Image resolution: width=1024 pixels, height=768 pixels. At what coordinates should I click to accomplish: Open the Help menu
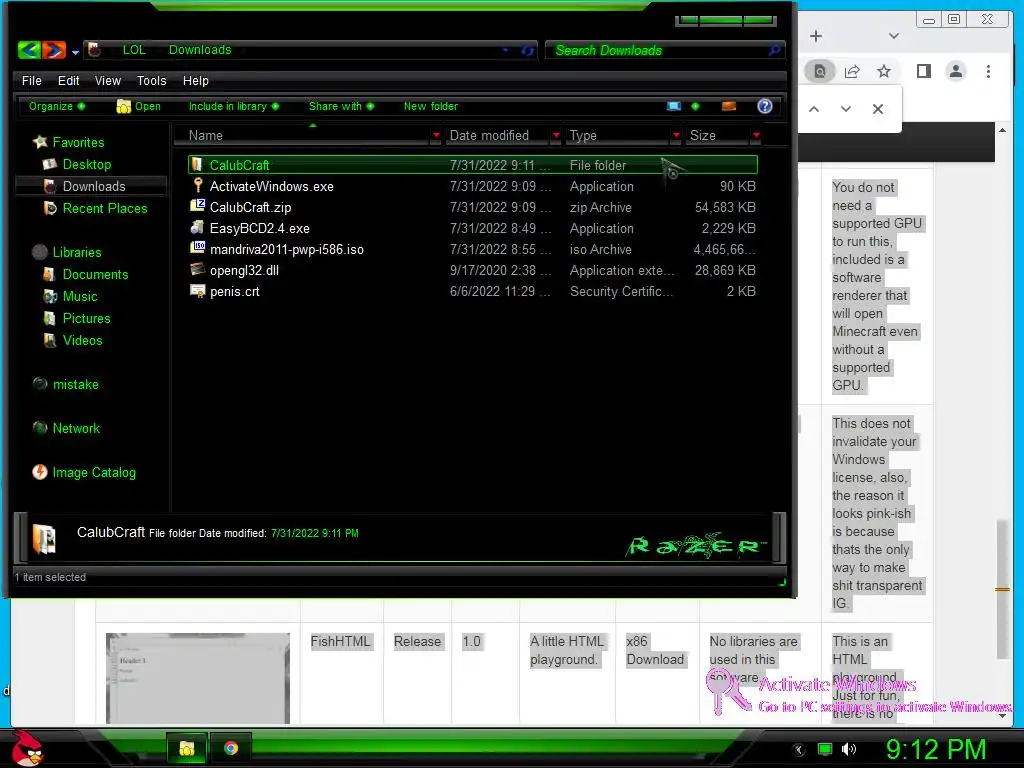[x=195, y=80]
